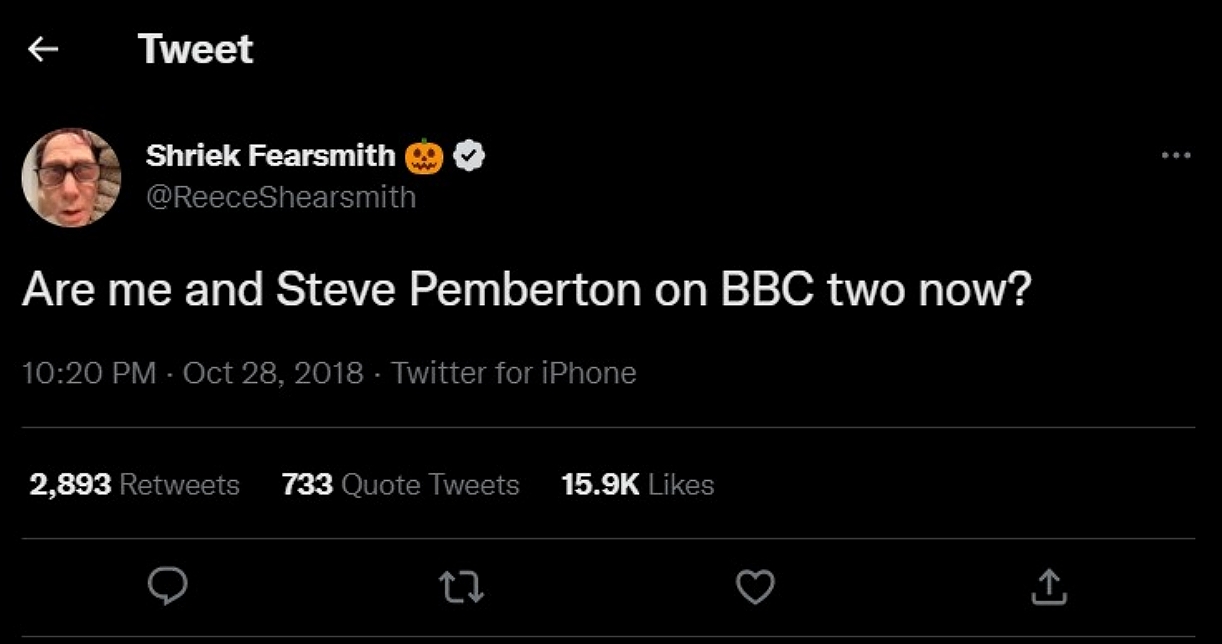Click the 10:20 PM timestamp
Image resolution: width=1222 pixels, height=644 pixels.
click(89, 373)
